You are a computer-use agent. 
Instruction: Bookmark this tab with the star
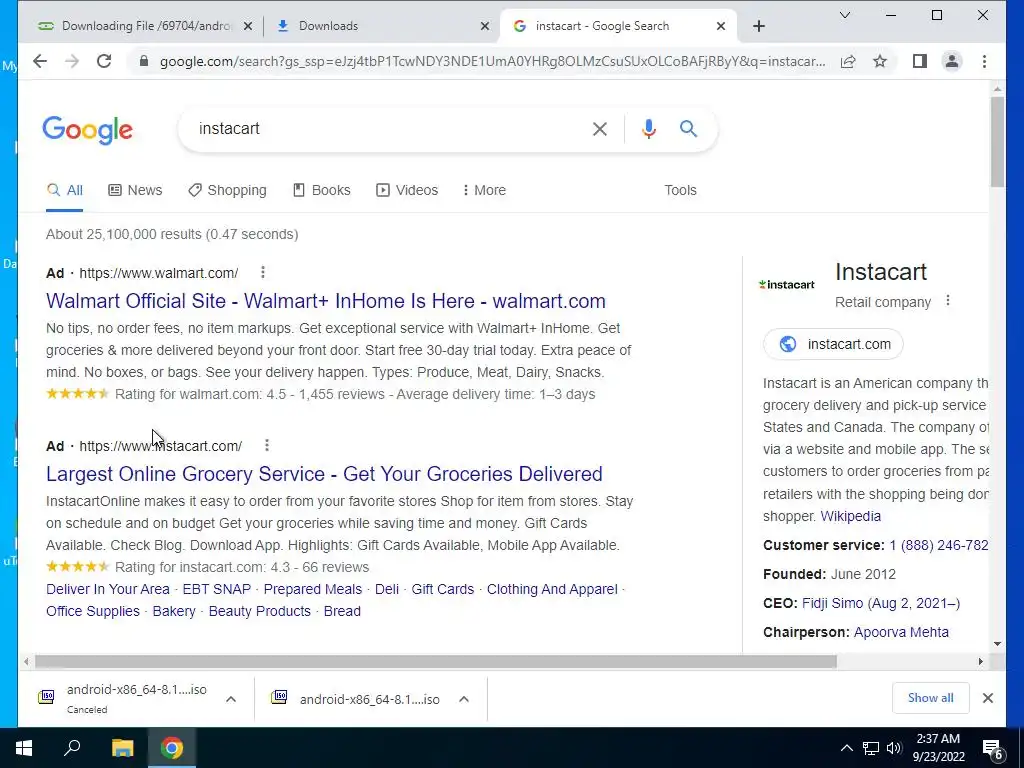pos(880,61)
